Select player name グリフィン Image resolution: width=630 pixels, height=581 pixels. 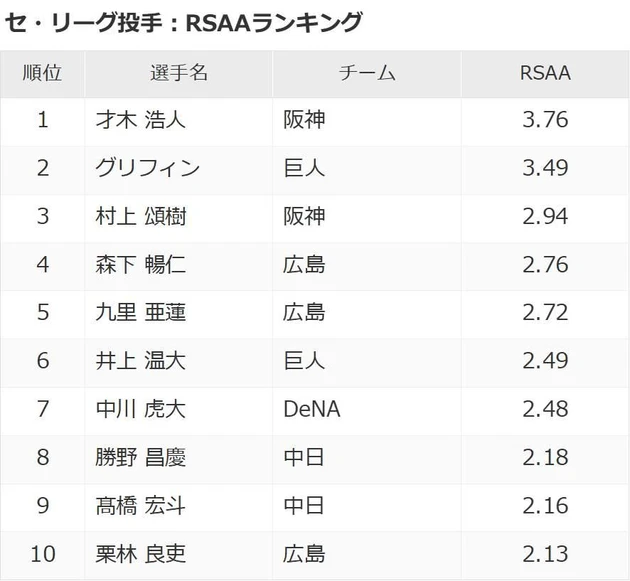click(x=147, y=168)
